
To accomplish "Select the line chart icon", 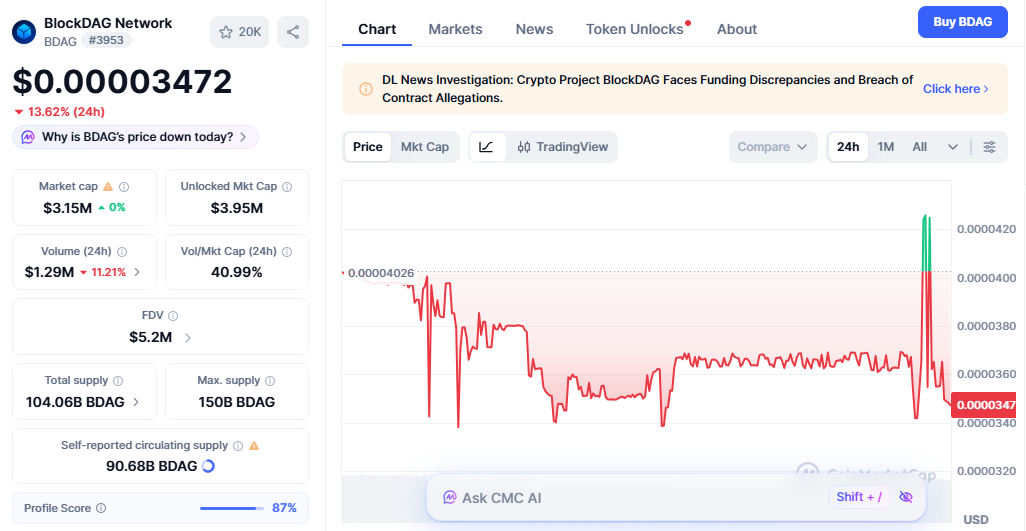I will (486, 147).
